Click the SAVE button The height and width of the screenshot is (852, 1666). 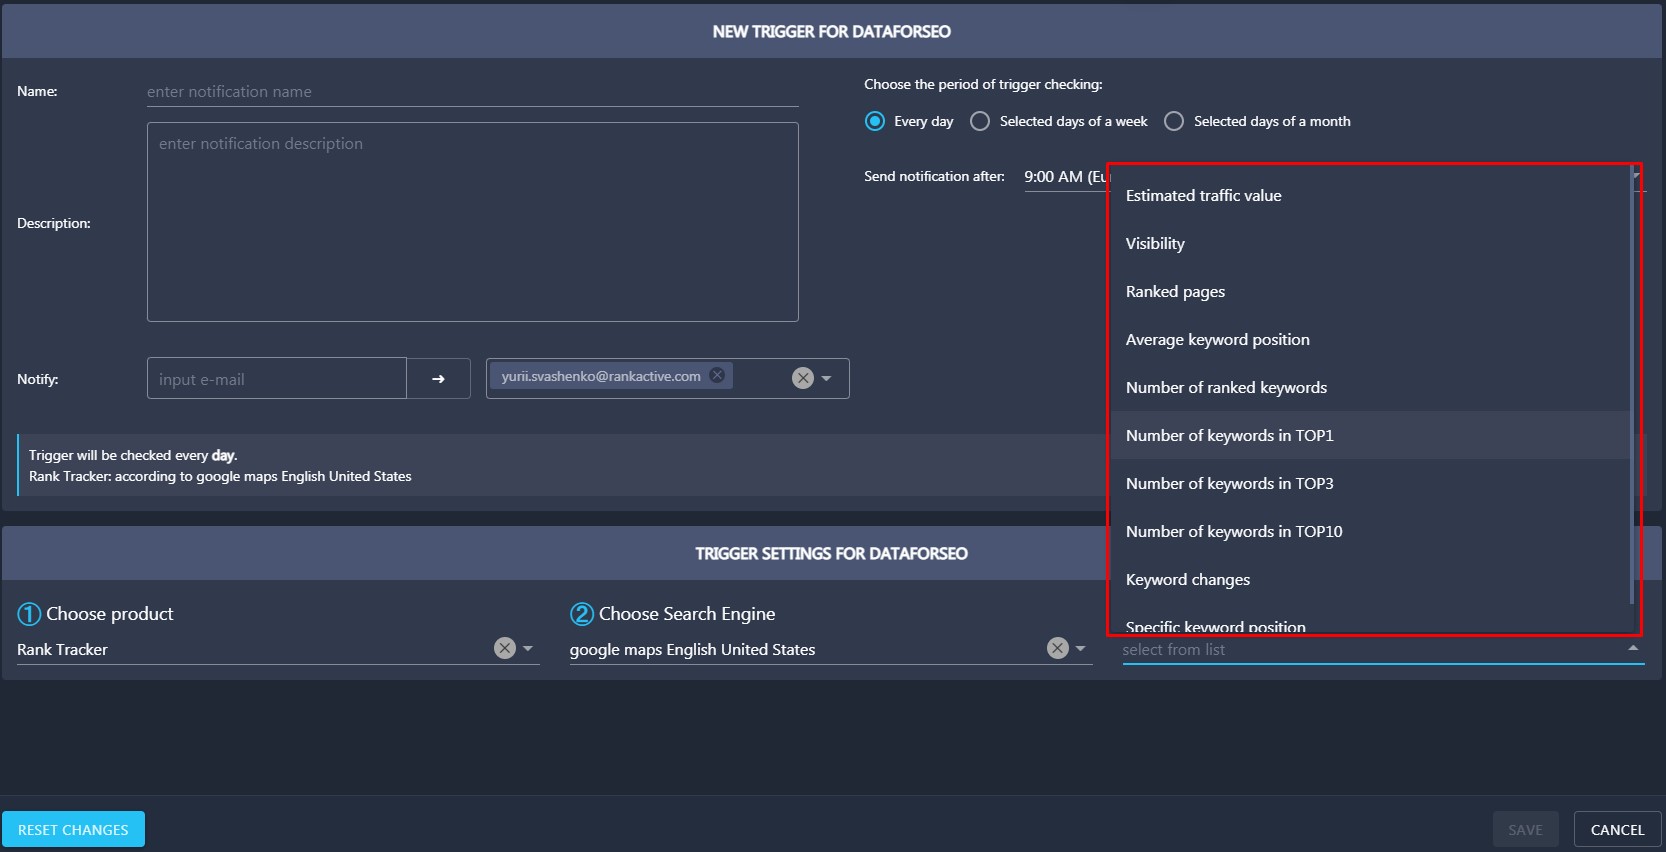(1525, 829)
